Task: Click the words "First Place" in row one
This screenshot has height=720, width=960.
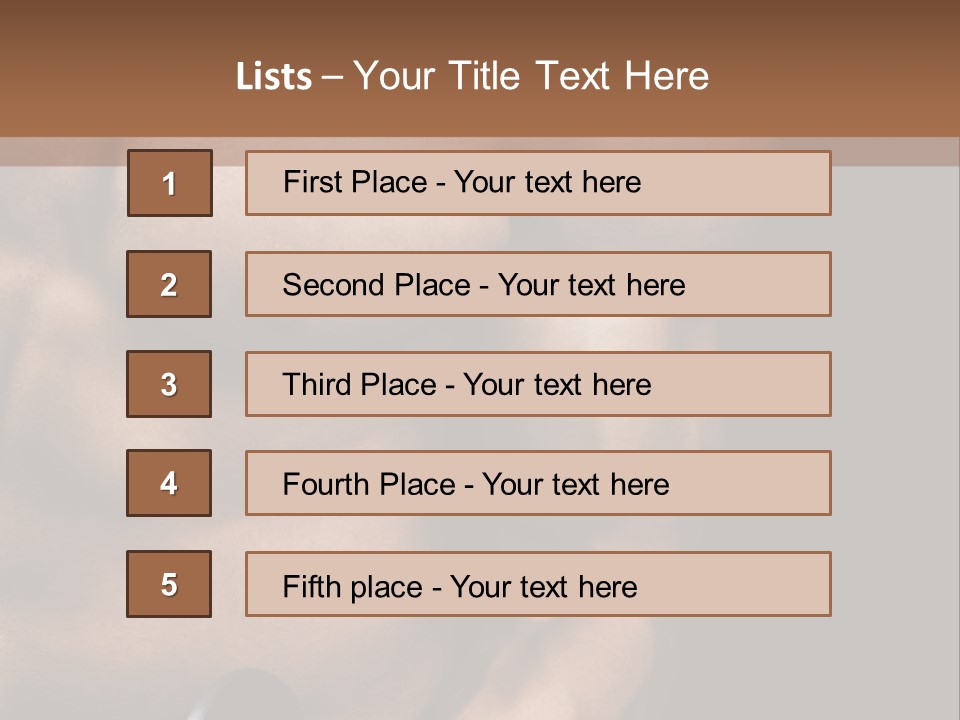Action: pos(356,182)
